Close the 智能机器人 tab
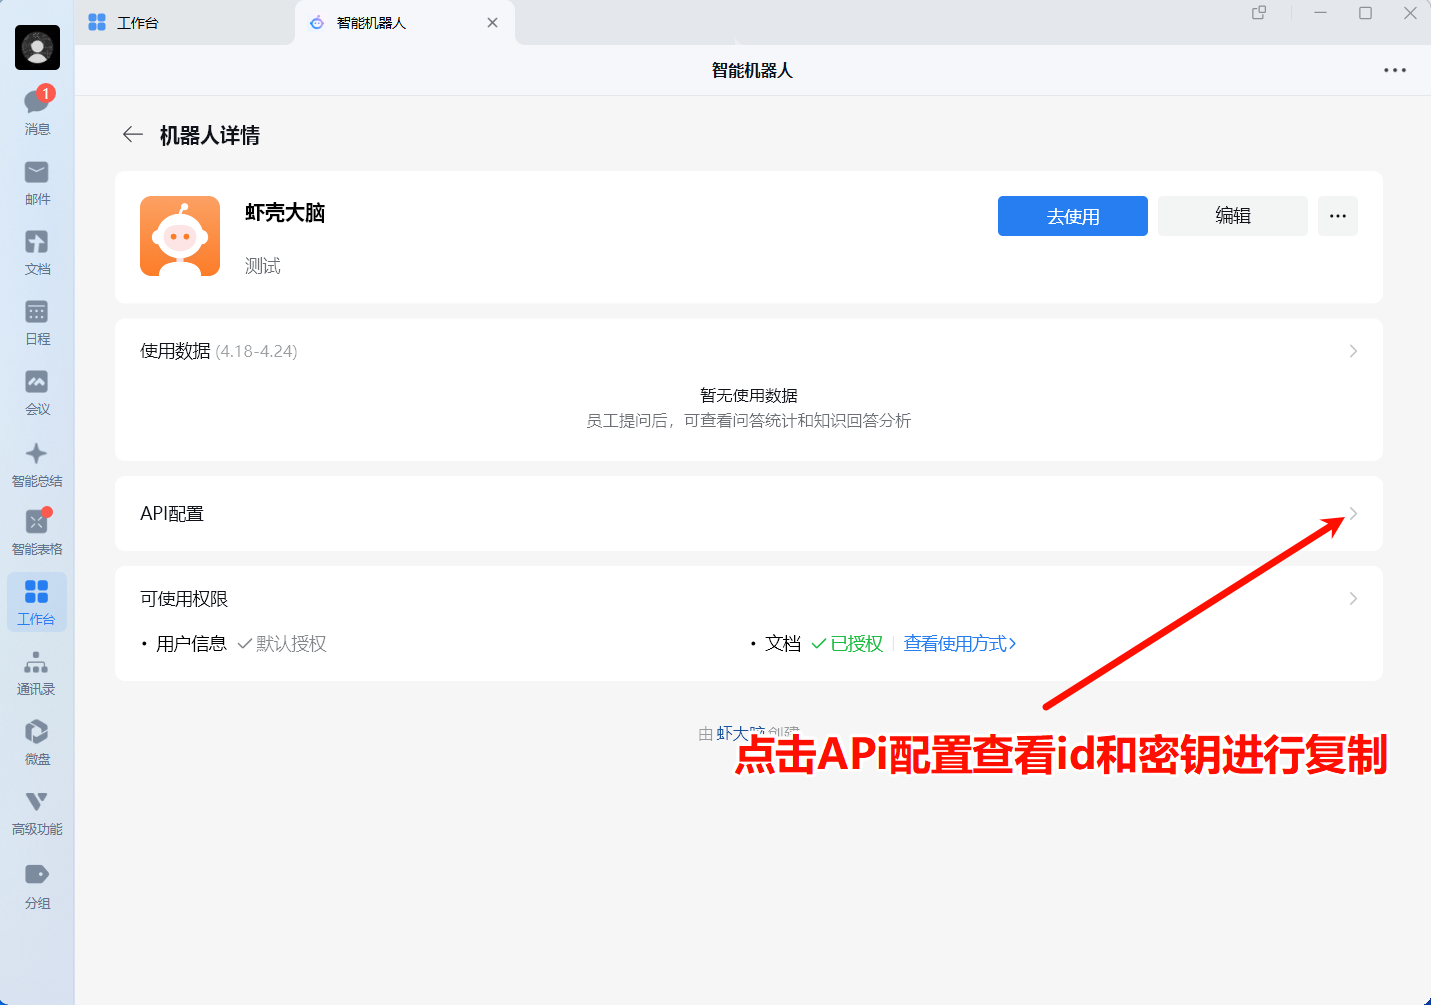The width and height of the screenshot is (1431, 1005). pyautogui.click(x=492, y=23)
